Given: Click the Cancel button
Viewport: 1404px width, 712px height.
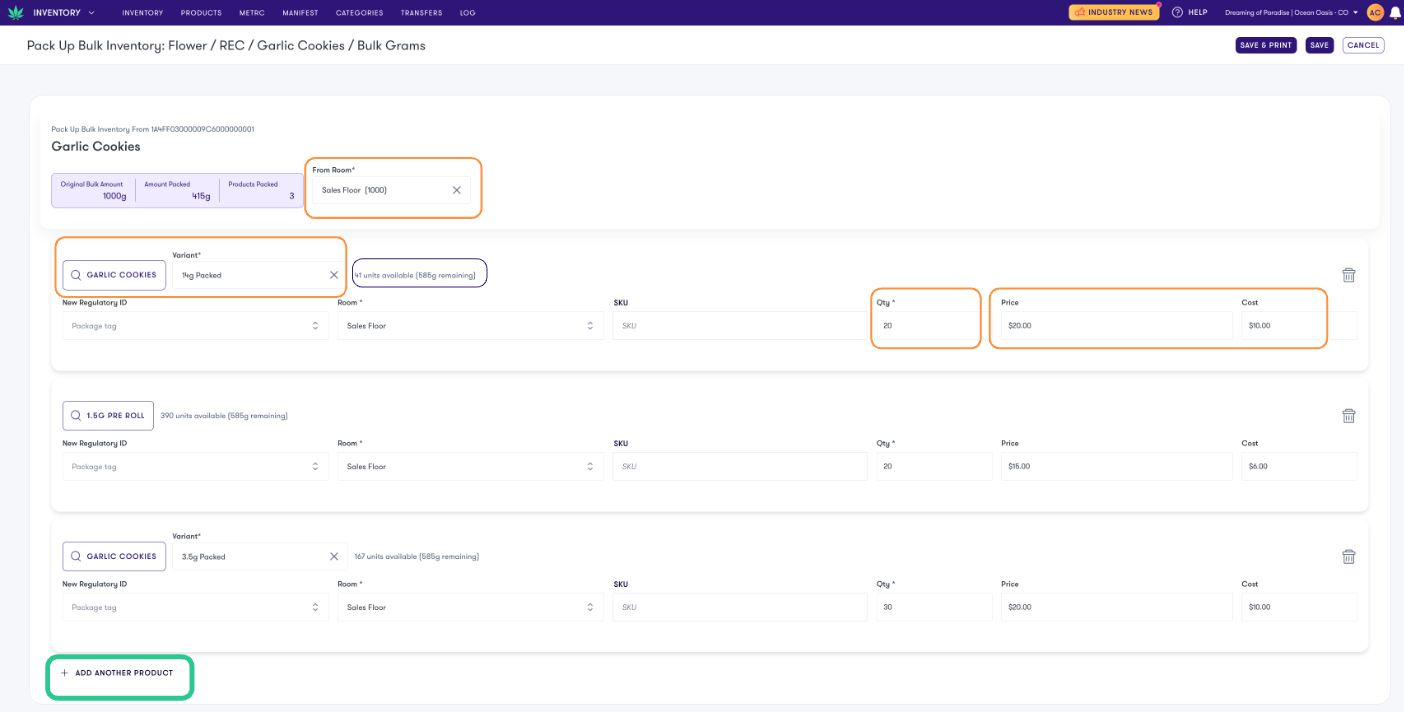Looking at the screenshot, I should (x=1363, y=45).
